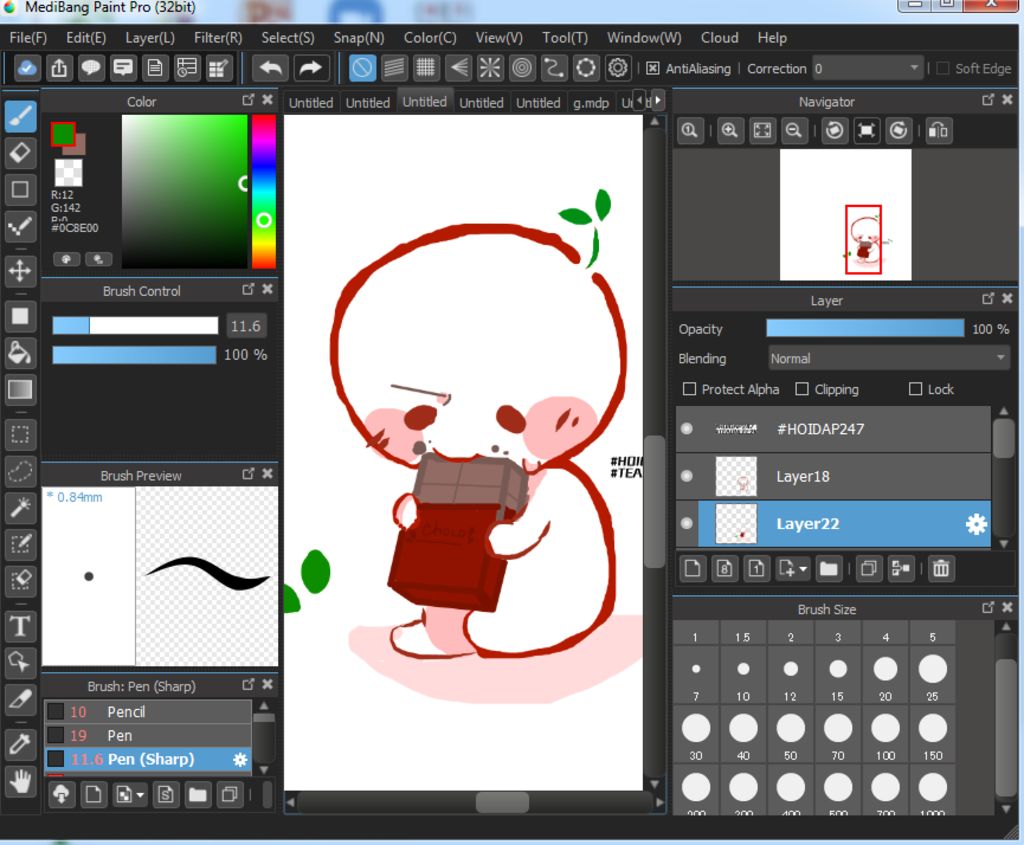Adjust the layer Opacity slider
Viewport: 1024px width, 845px height.
tap(865, 328)
